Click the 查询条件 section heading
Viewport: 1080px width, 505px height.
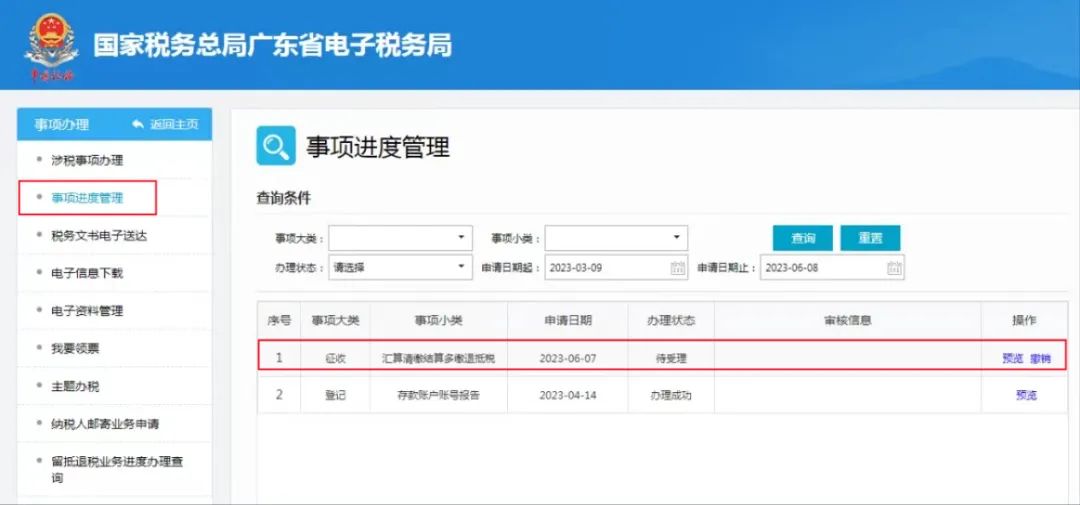[284, 198]
